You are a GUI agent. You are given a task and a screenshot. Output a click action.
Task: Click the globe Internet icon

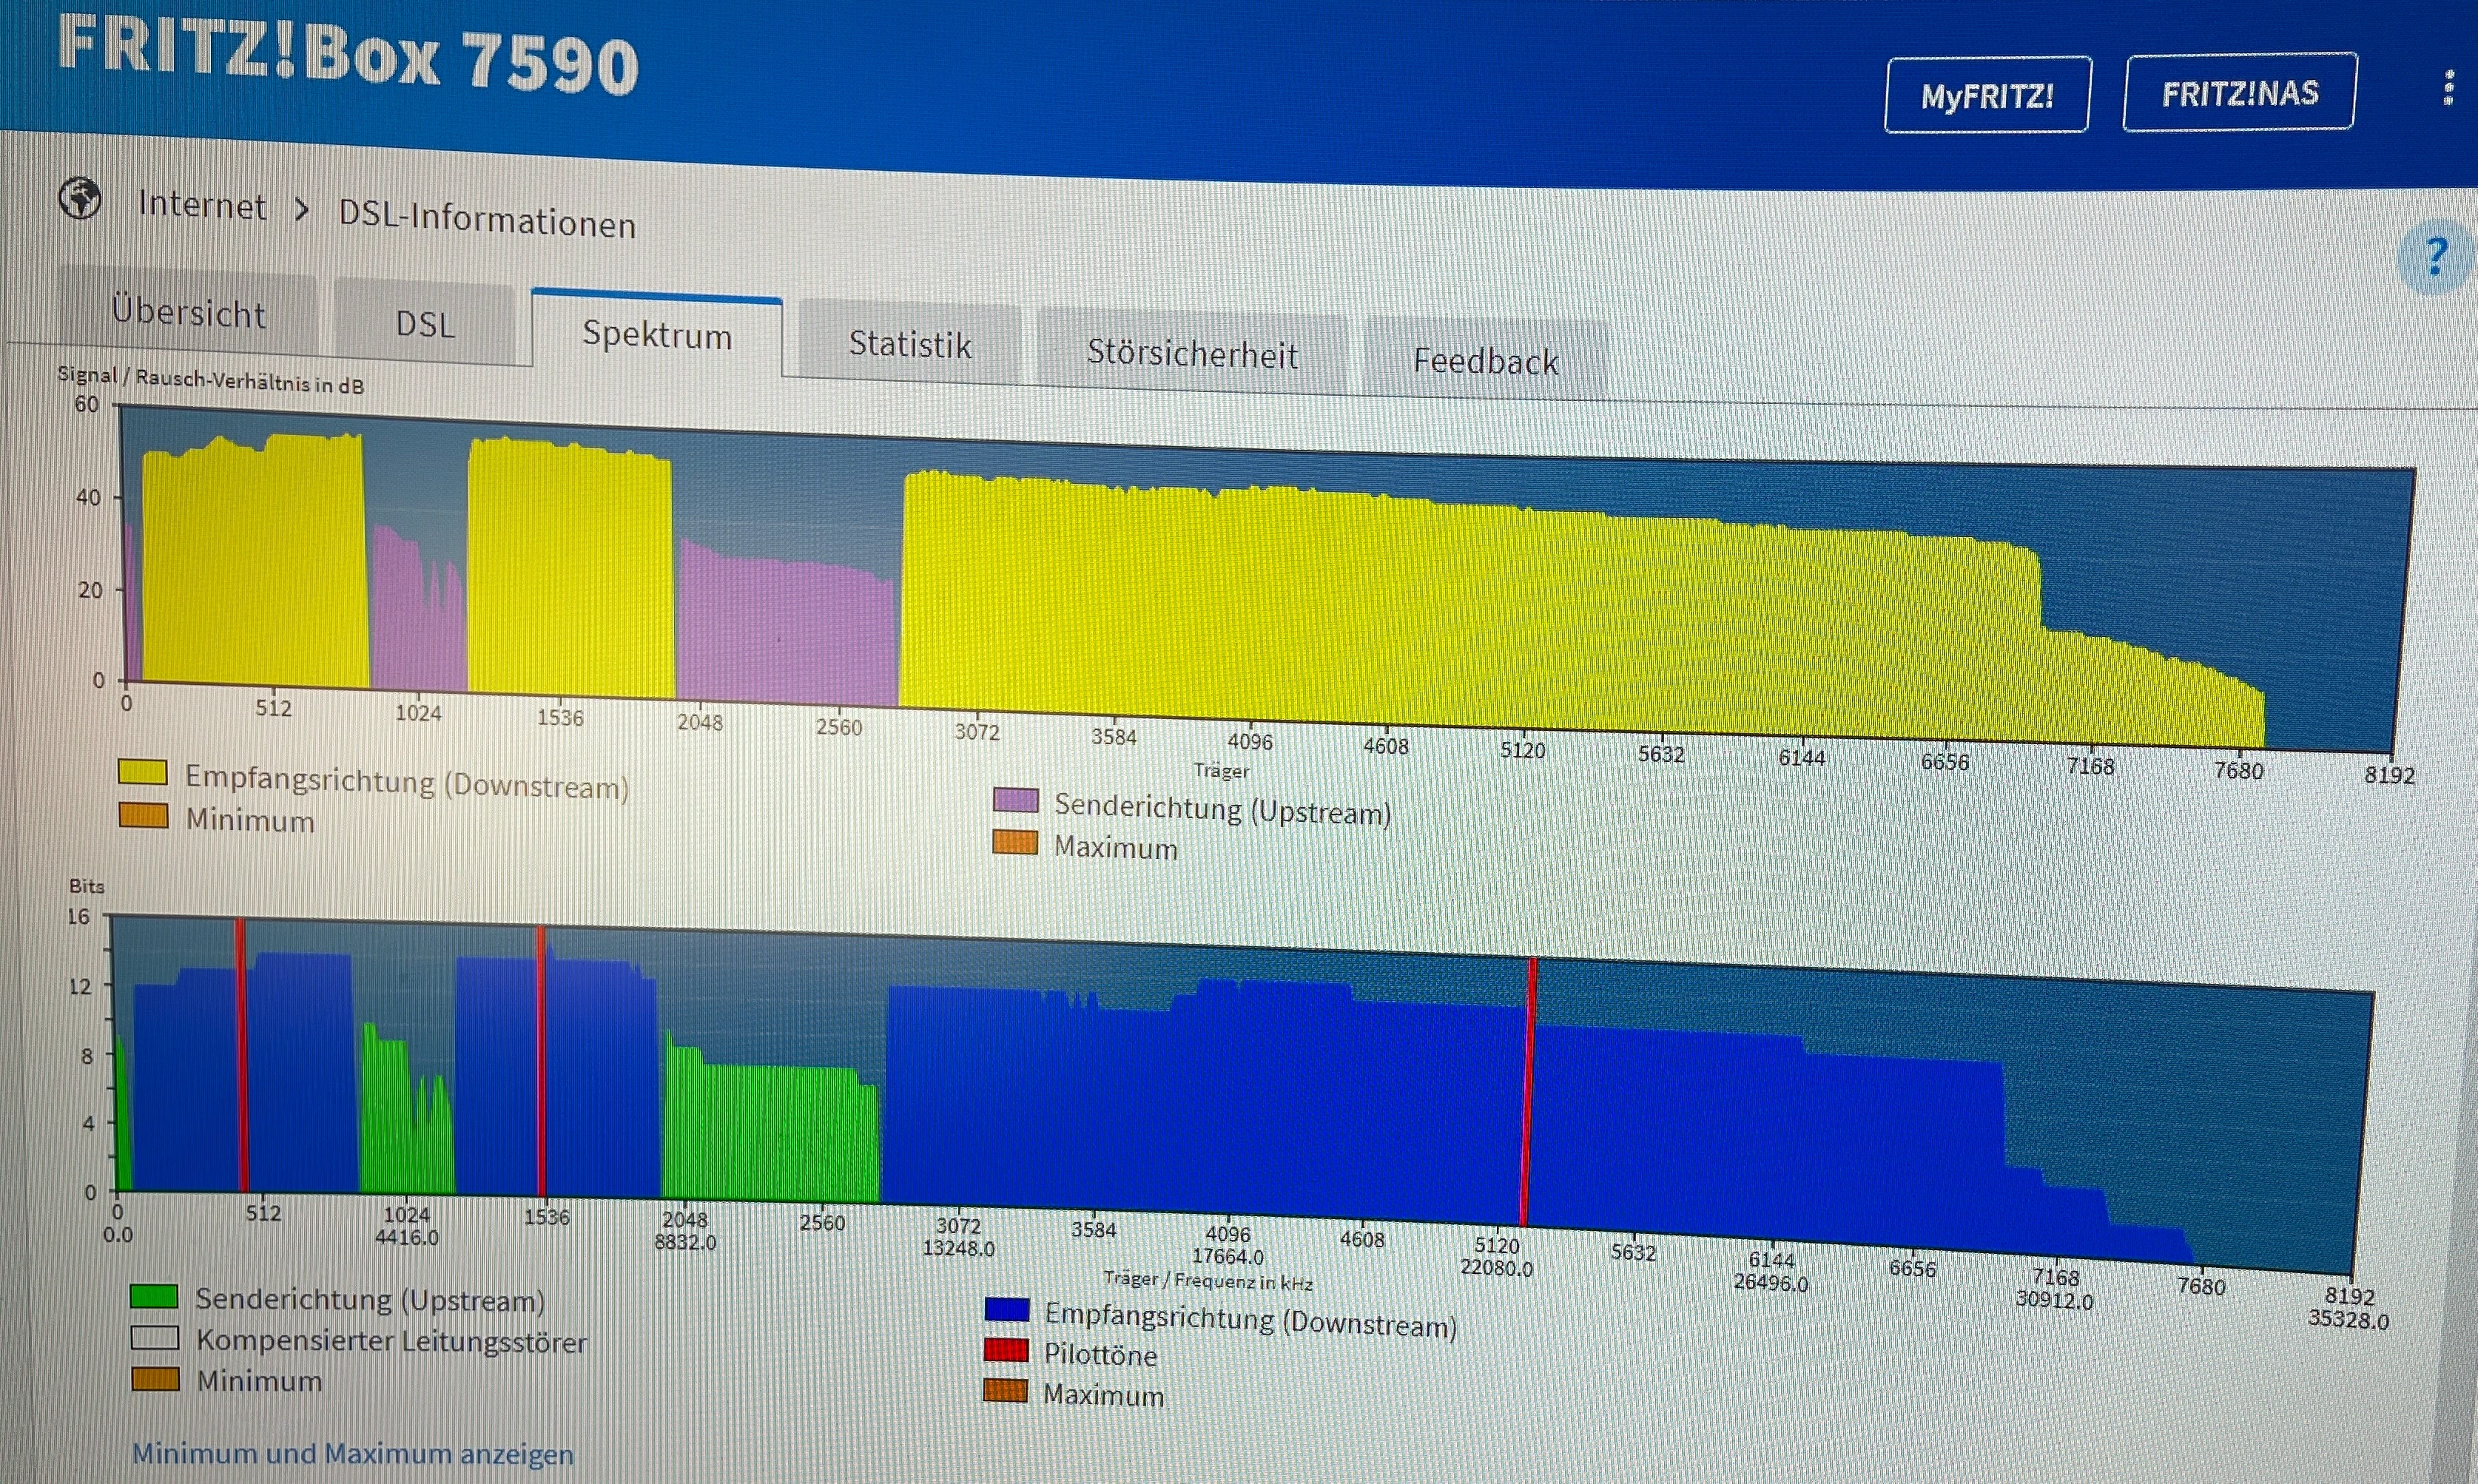80,198
